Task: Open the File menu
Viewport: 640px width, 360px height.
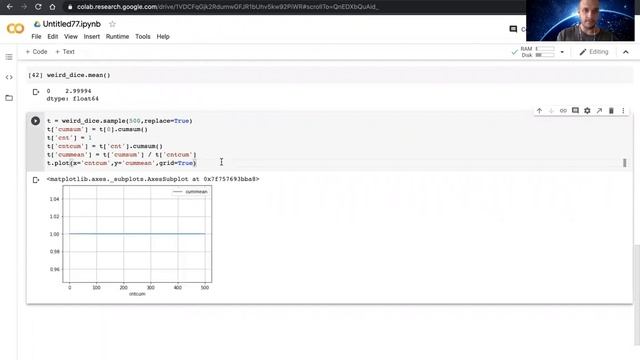Action: pos(36,37)
